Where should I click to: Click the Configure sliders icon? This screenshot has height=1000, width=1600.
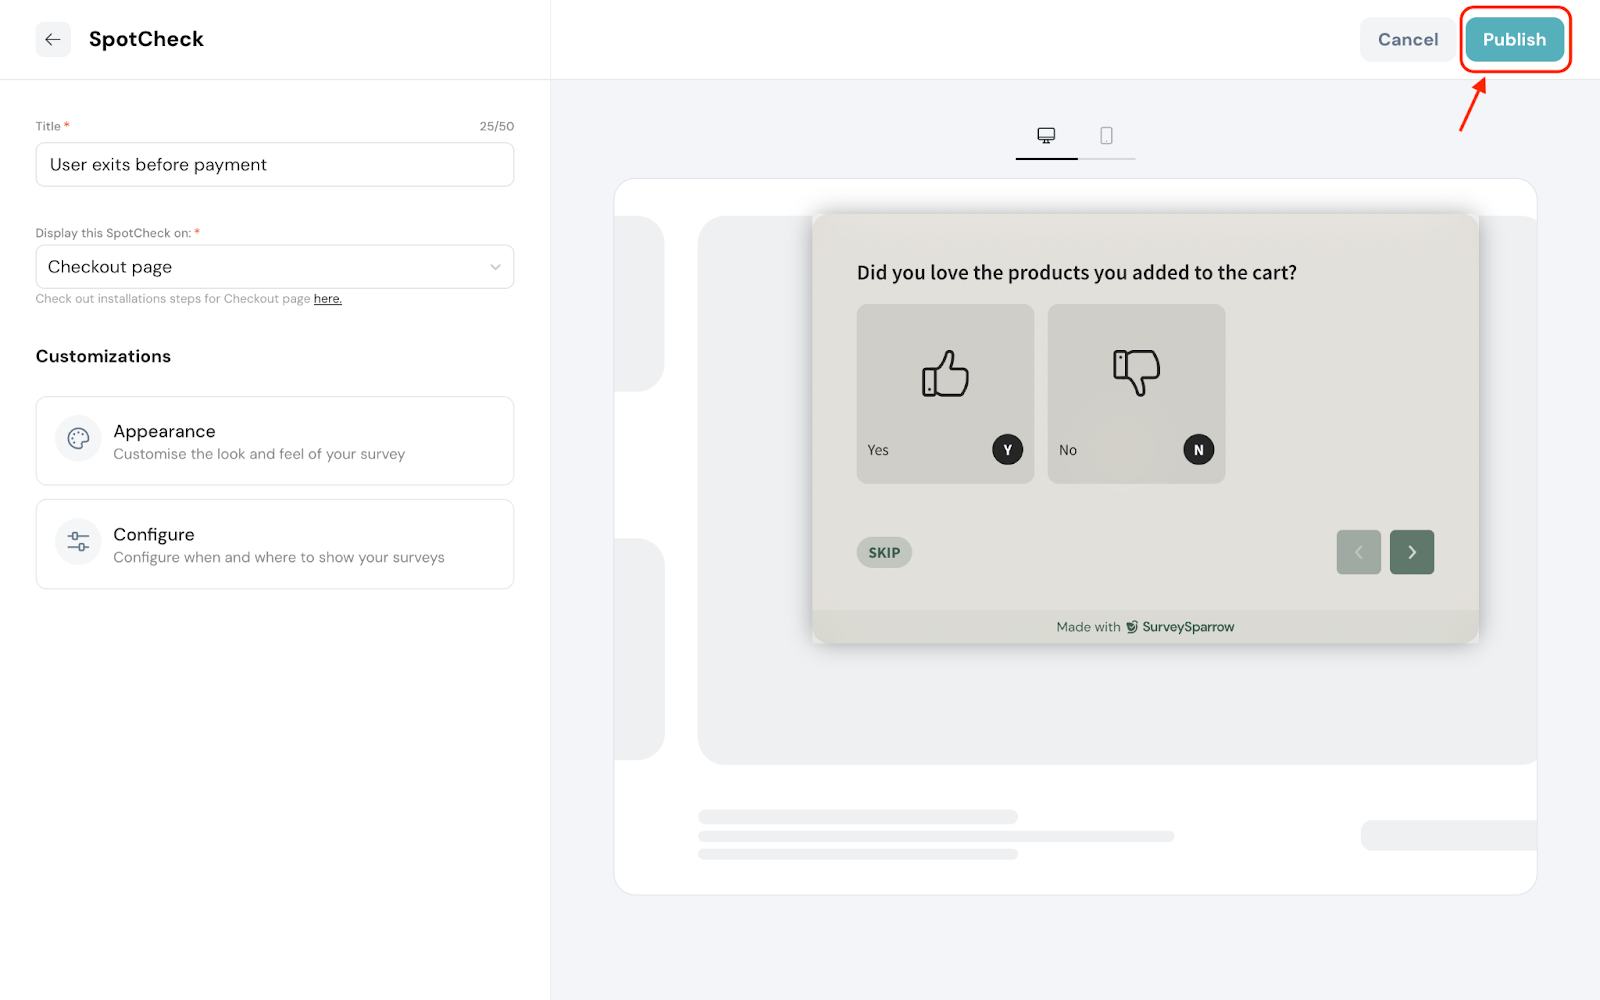78,542
